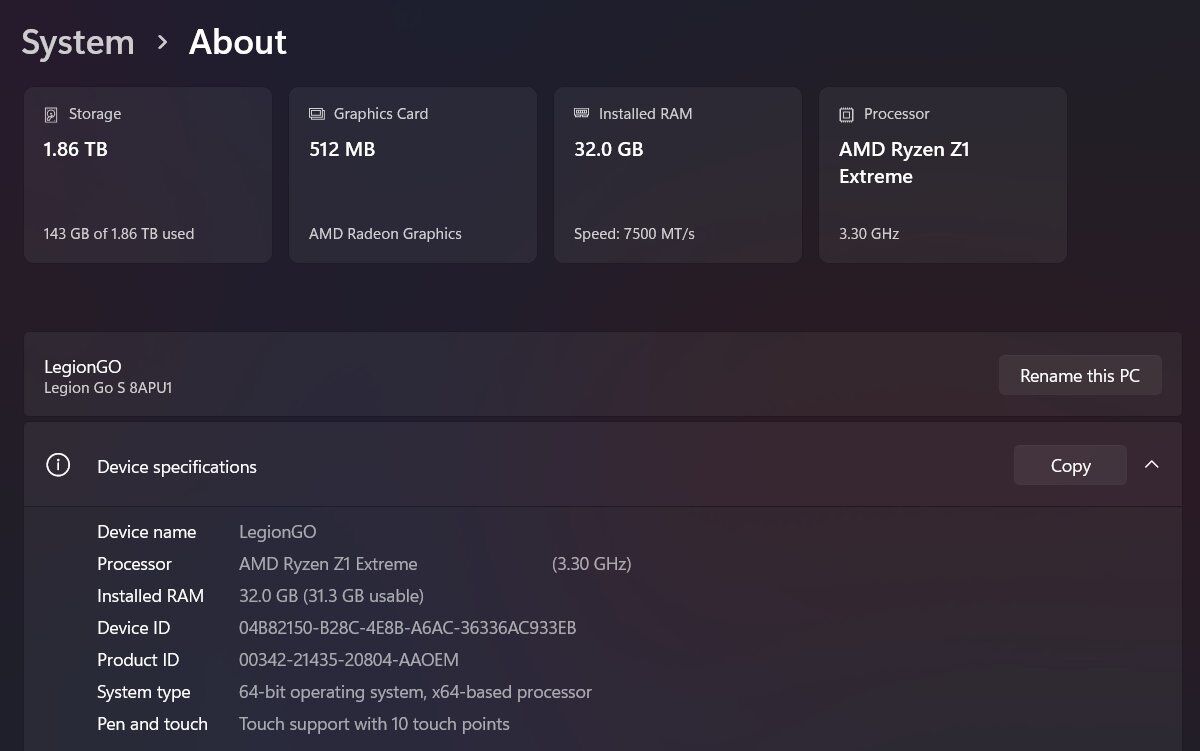Click the Device ID value text
The width and height of the screenshot is (1200, 751).
pyautogui.click(x=407, y=628)
